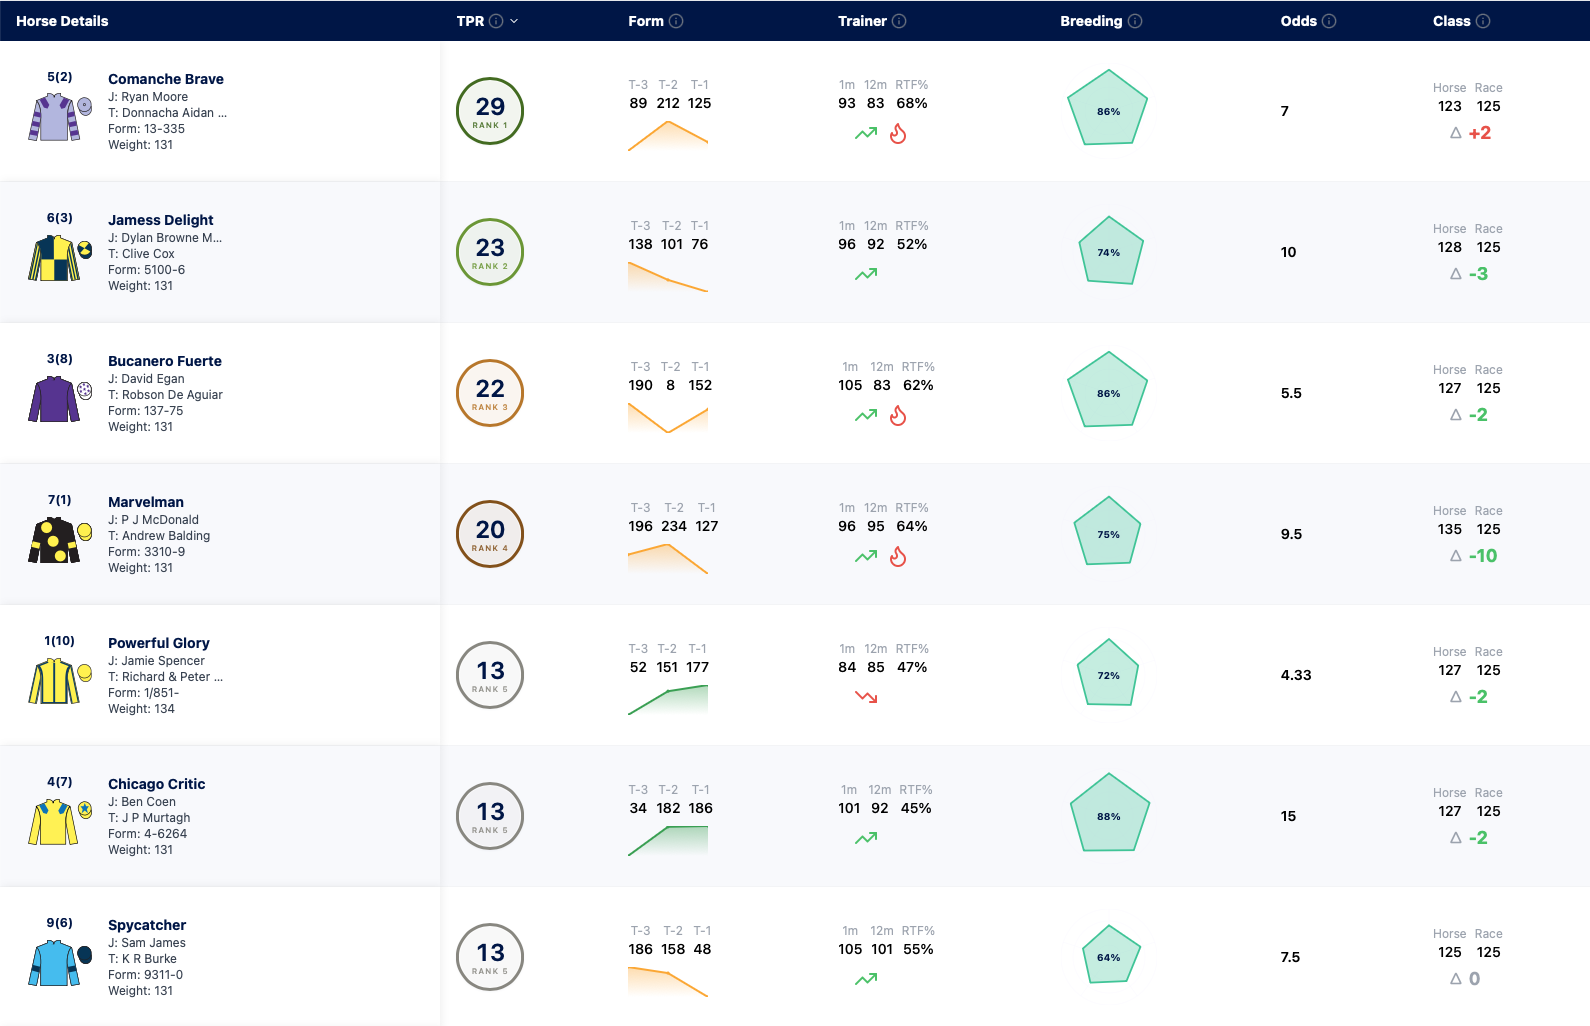Click Chicago Critic's 88% breeding pentagon
This screenshot has width=1590, height=1026.
tap(1109, 814)
